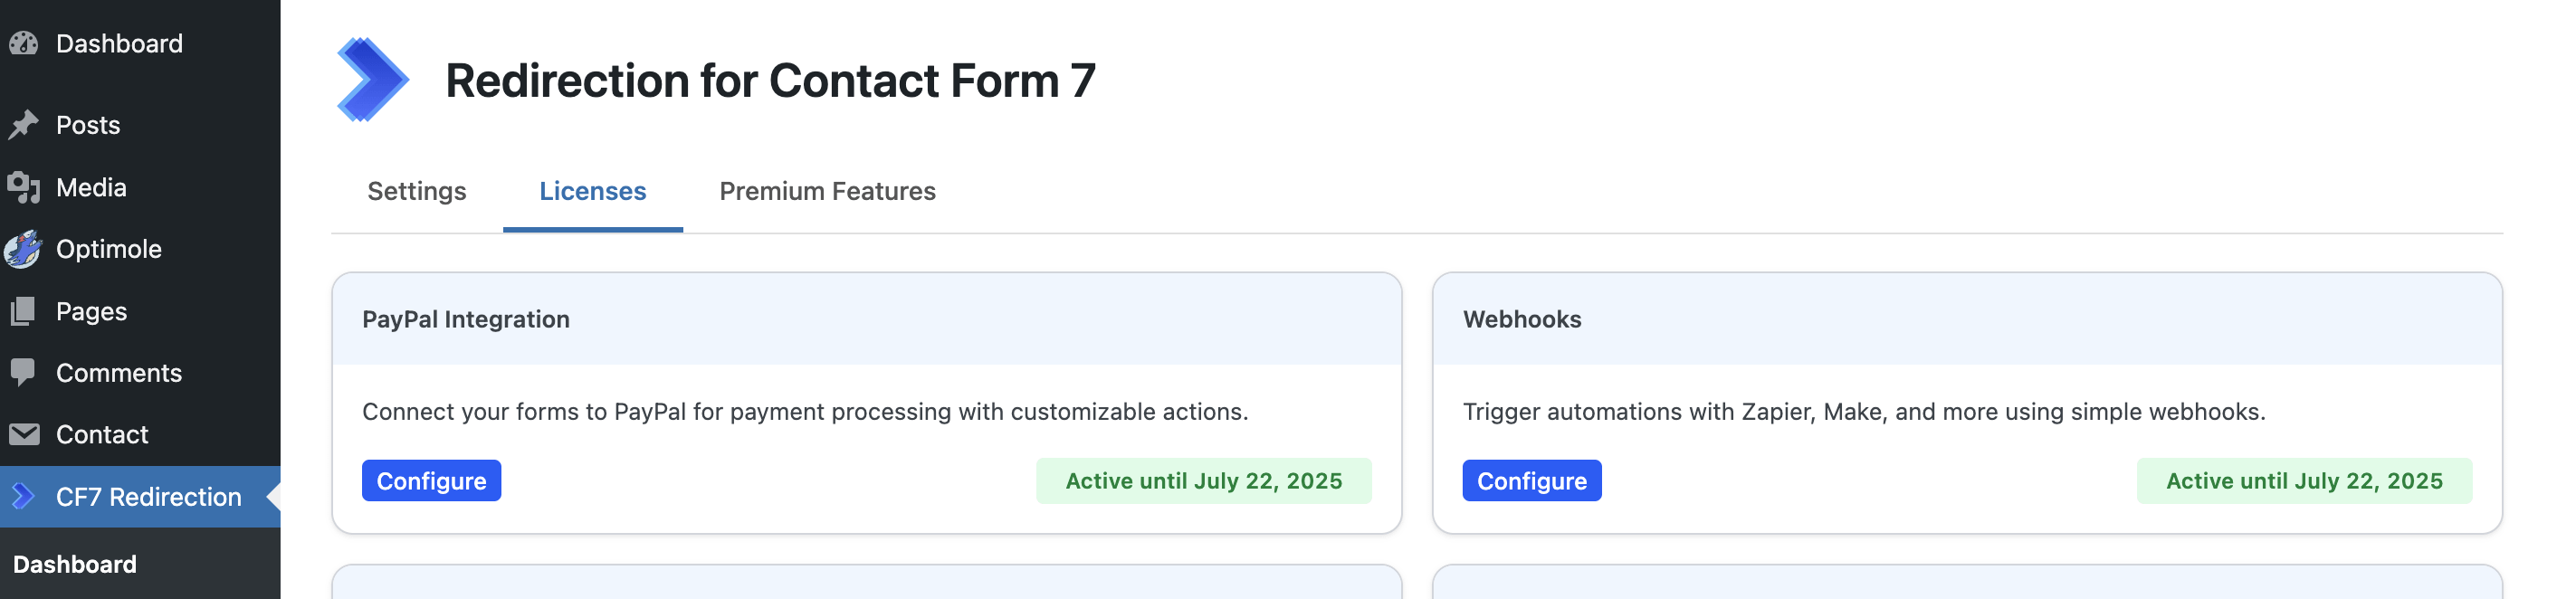Image resolution: width=2576 pixels, height=599 pixels.
Task: Click the Dashboard gauge icon in sidebar
Action: (24, 44)
